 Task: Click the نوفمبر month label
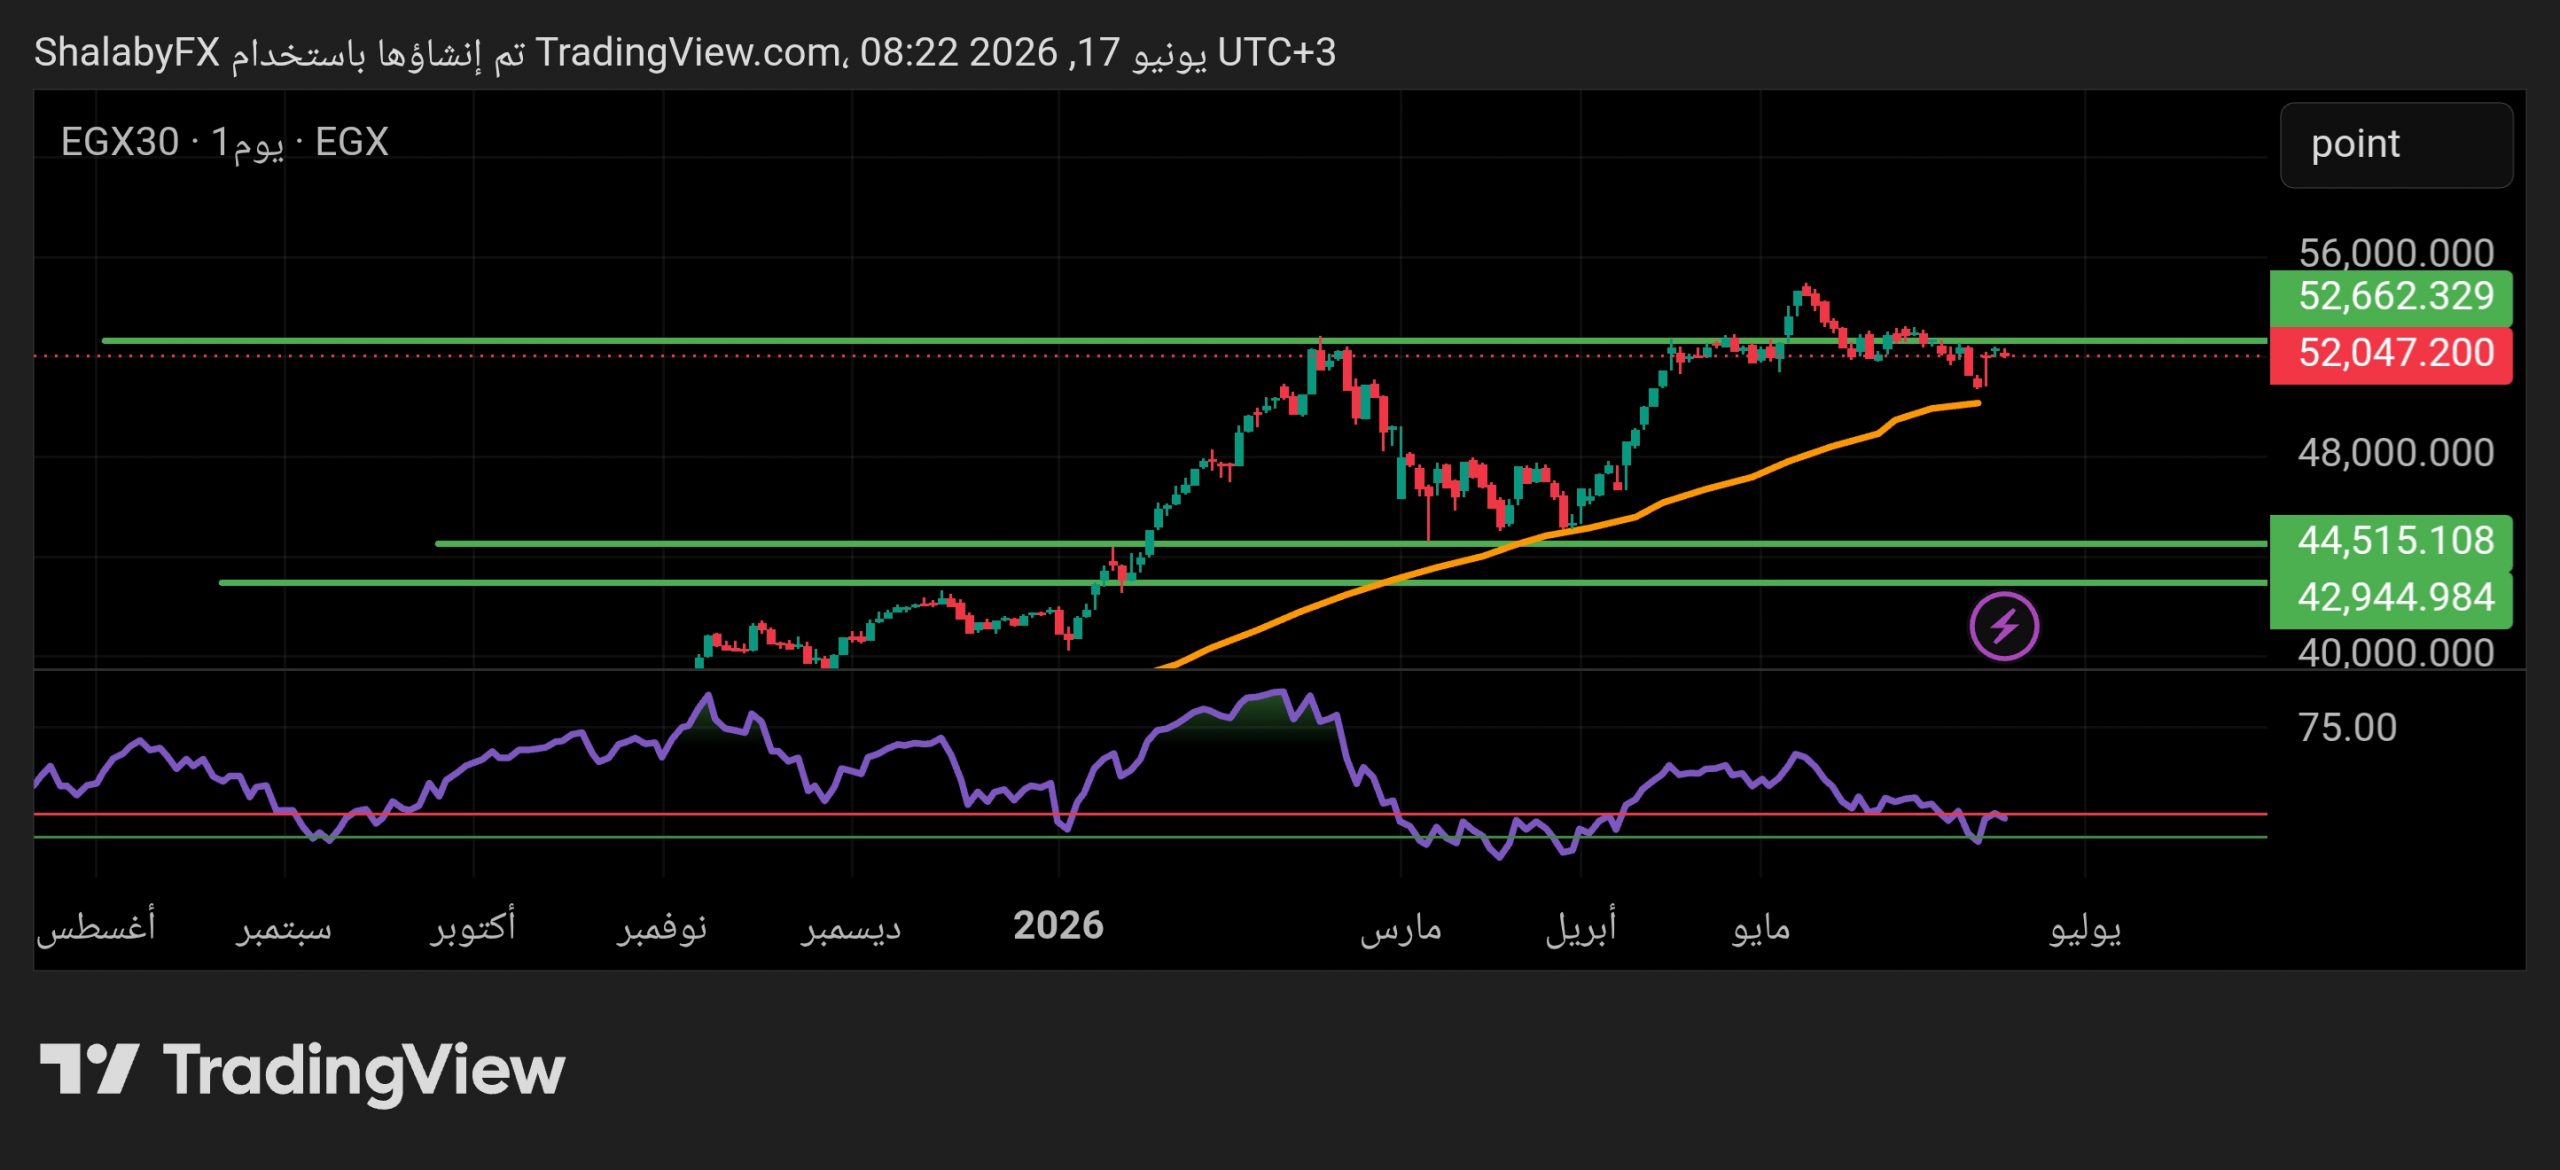click(662, 928)
